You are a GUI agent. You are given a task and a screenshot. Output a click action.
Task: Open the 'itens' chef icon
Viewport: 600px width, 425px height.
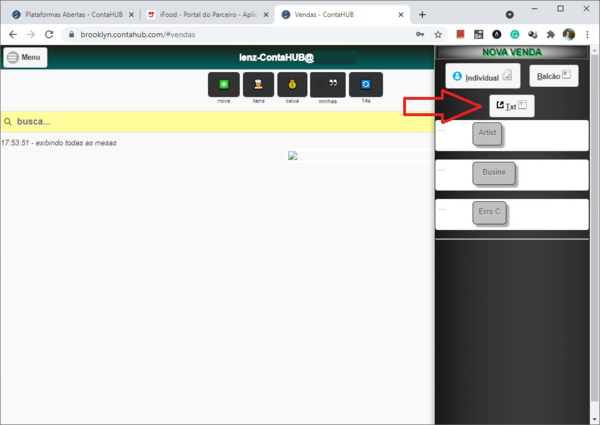tap(258, 85)
